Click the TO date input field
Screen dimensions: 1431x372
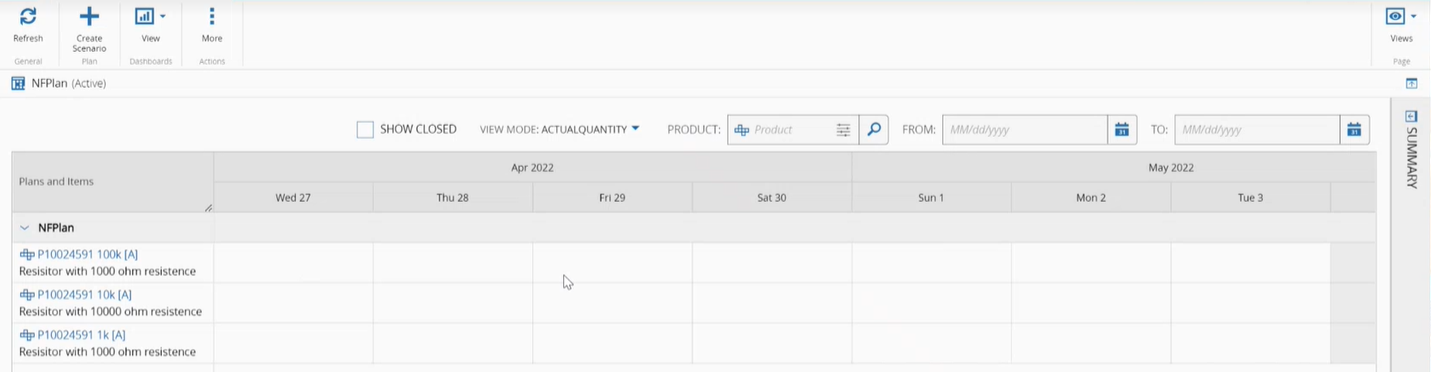[x=1257, y=130]
